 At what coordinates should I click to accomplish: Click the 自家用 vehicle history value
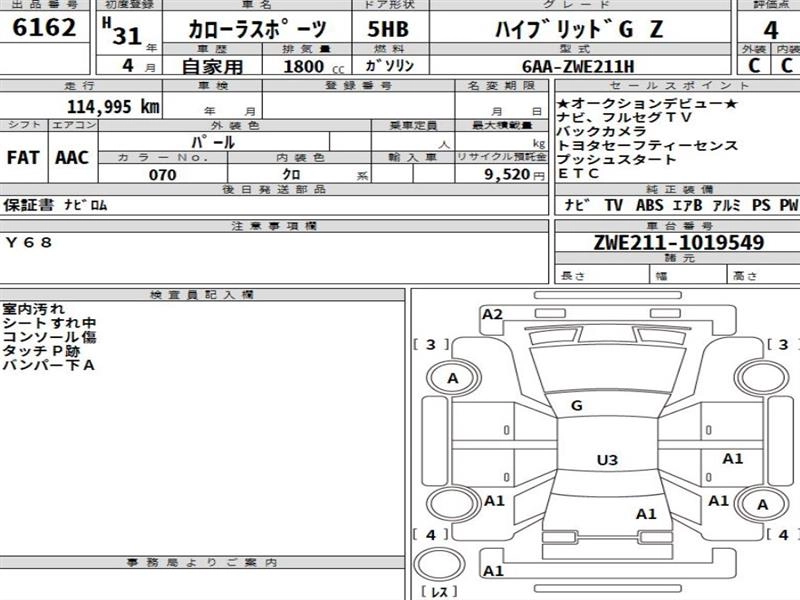pyautogui.click(x=212, y=67)
